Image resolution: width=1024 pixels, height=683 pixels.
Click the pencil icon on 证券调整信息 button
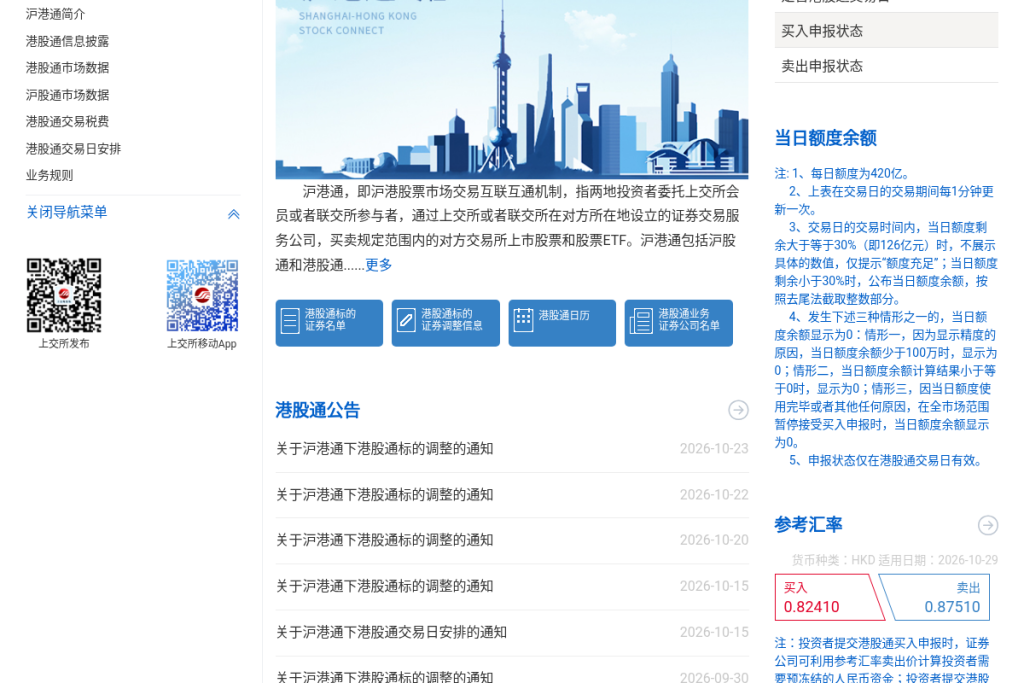point(406,321)
